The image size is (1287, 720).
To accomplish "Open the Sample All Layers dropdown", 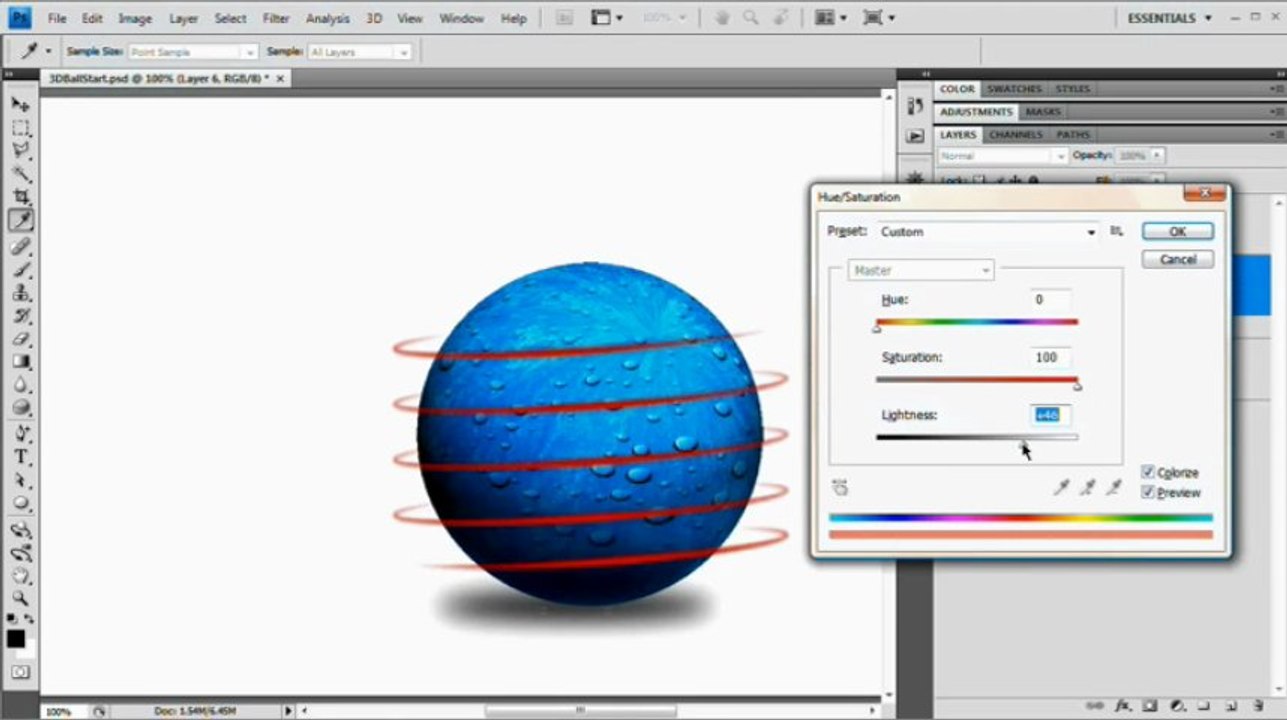I will click(x=359, y=51).
